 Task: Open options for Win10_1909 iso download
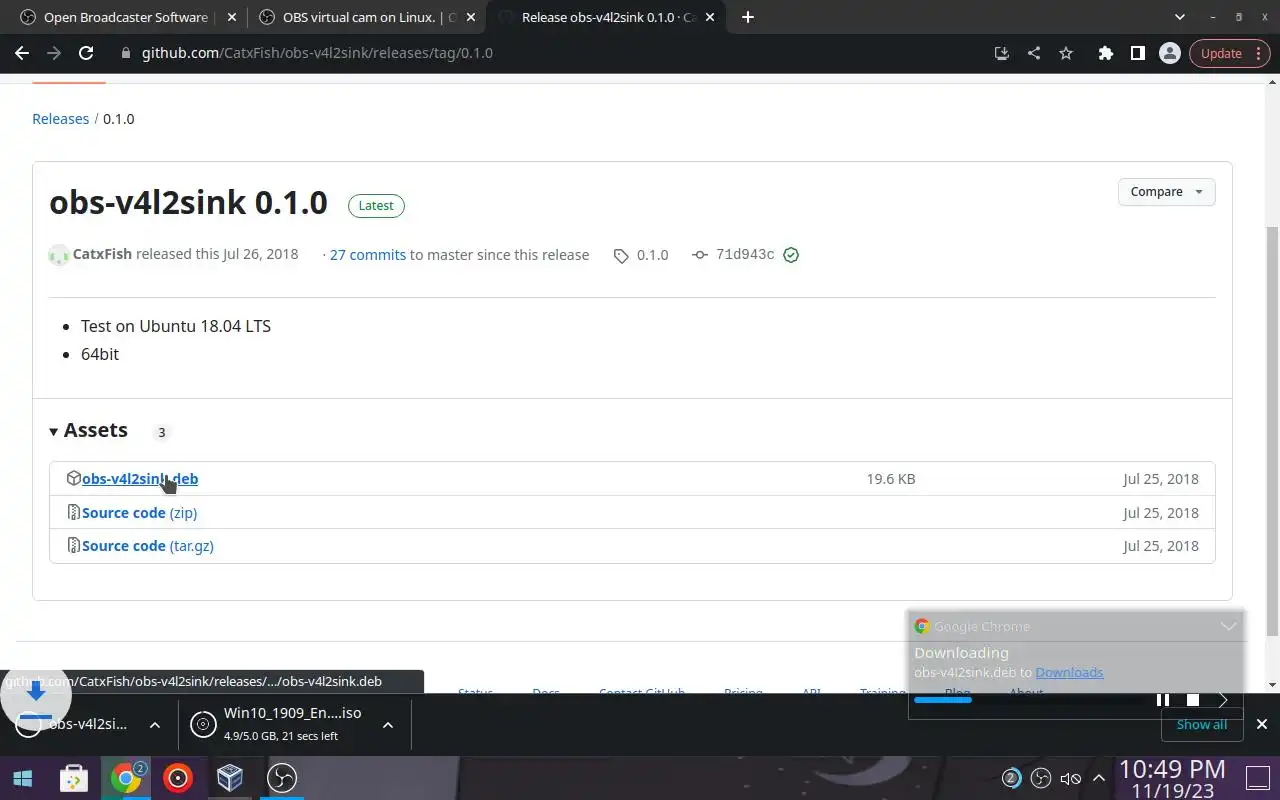(388, 725)
